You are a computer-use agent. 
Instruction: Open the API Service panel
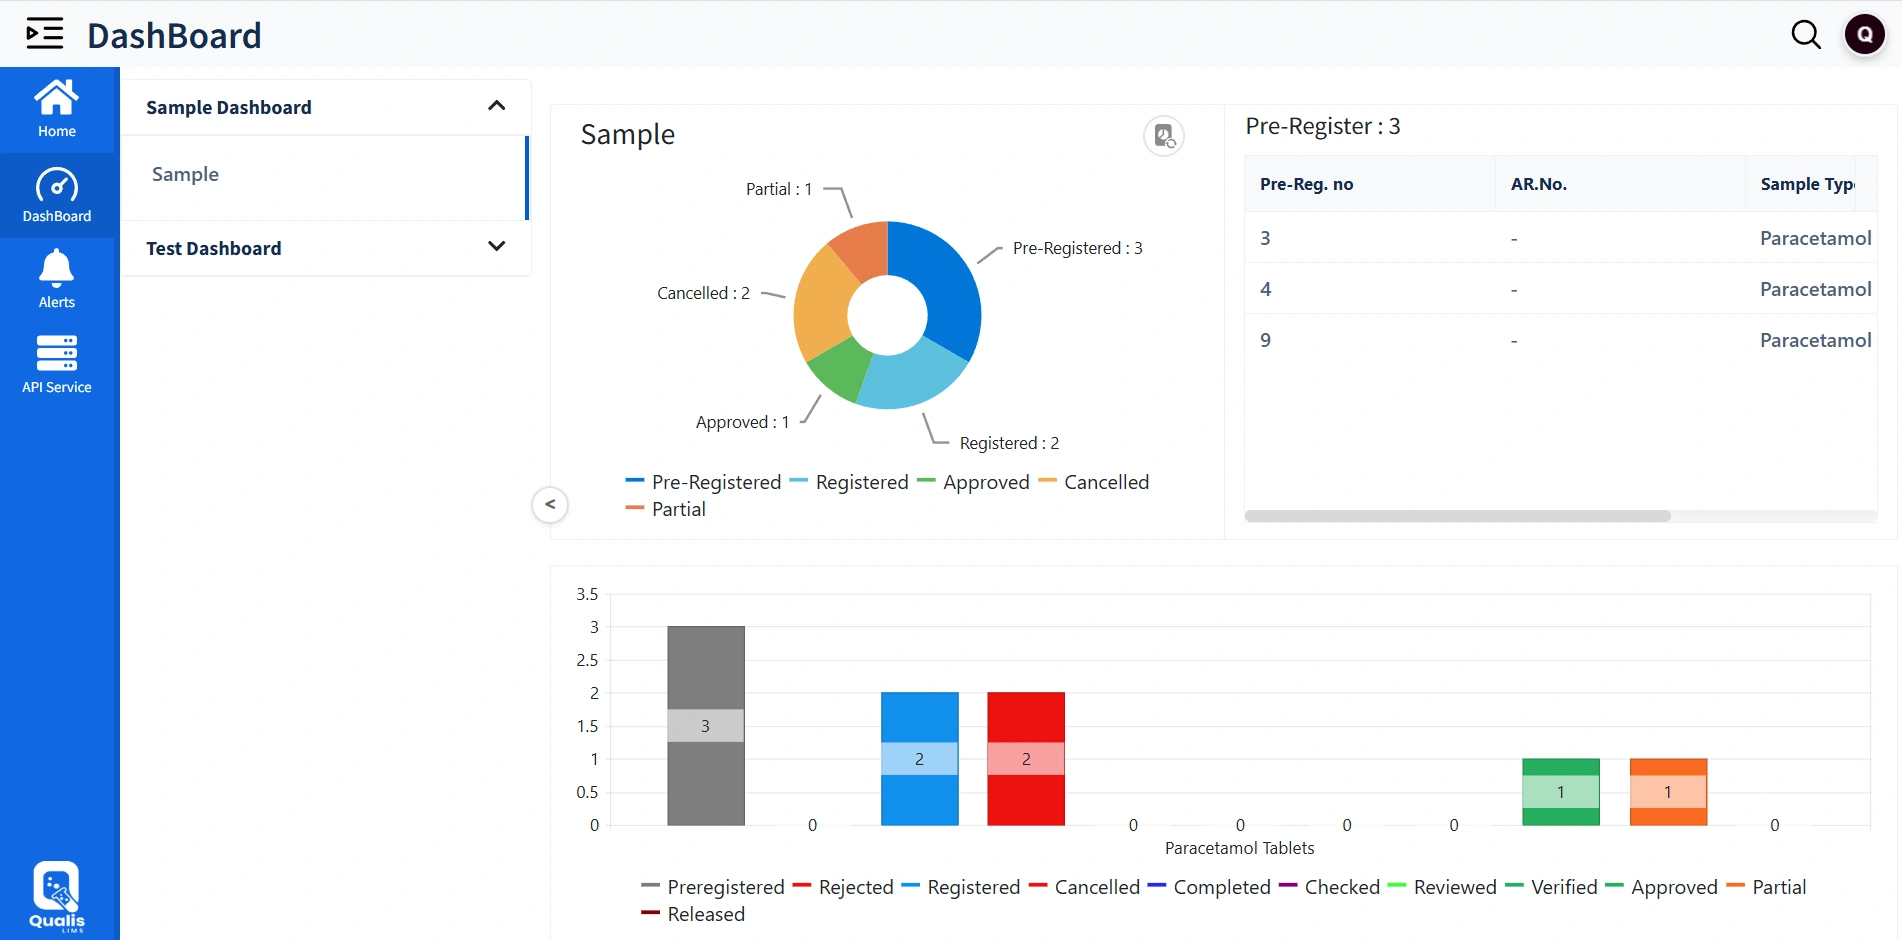click(x=57, y=362)
